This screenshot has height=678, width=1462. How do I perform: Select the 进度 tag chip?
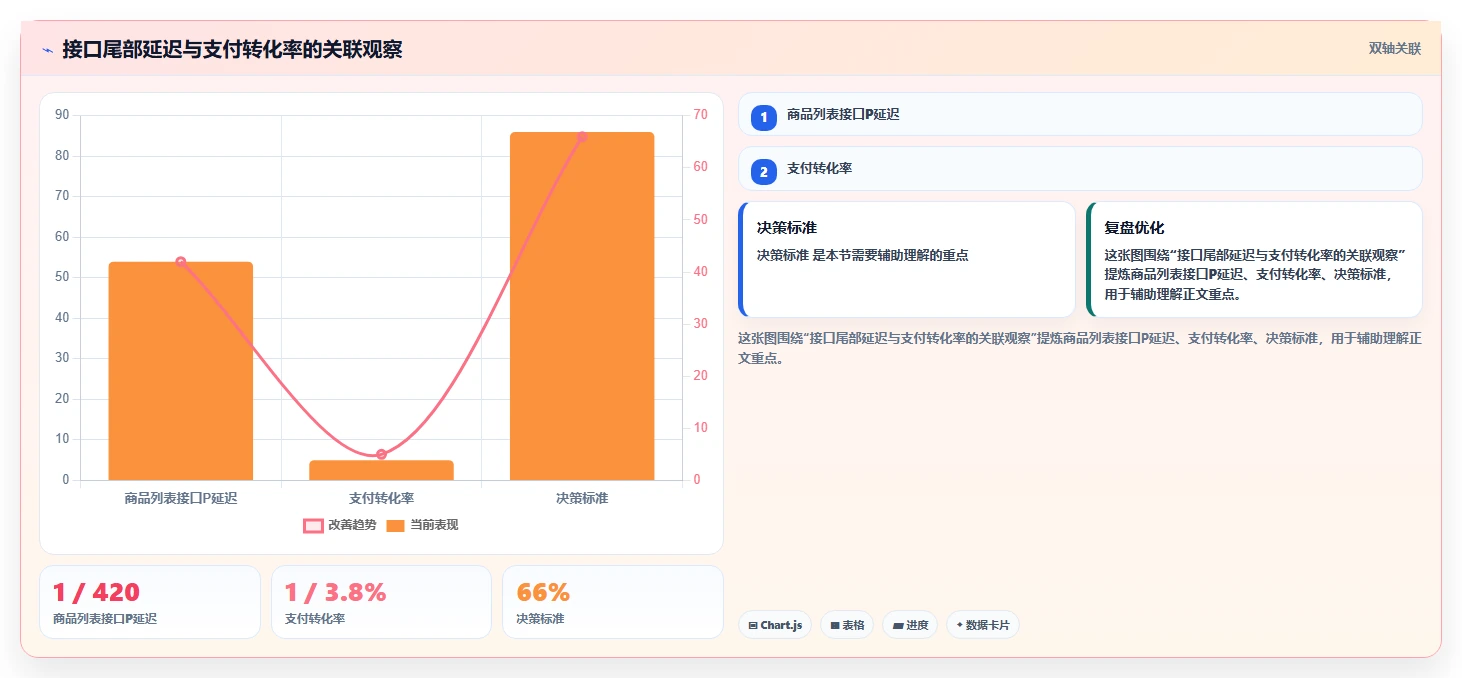point(910,625)
